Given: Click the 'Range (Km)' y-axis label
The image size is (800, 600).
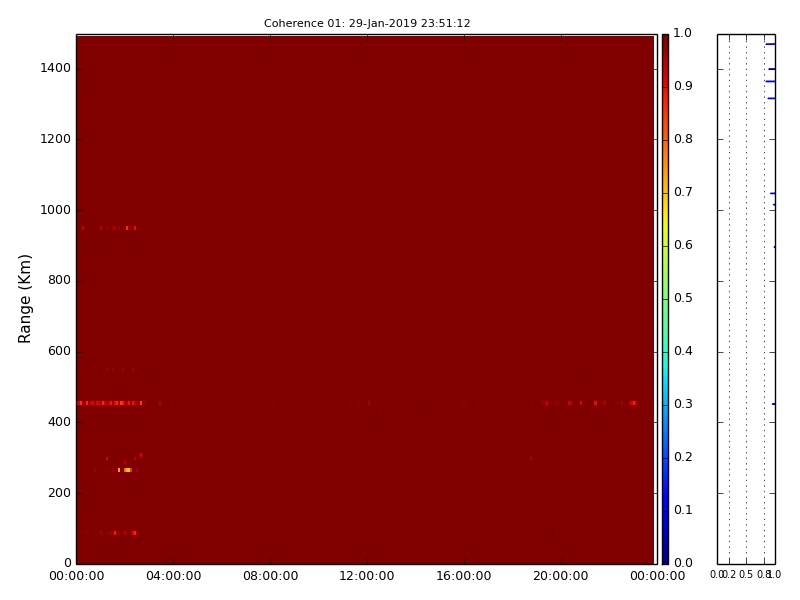Looking at the screenshot, I should 24,299.
